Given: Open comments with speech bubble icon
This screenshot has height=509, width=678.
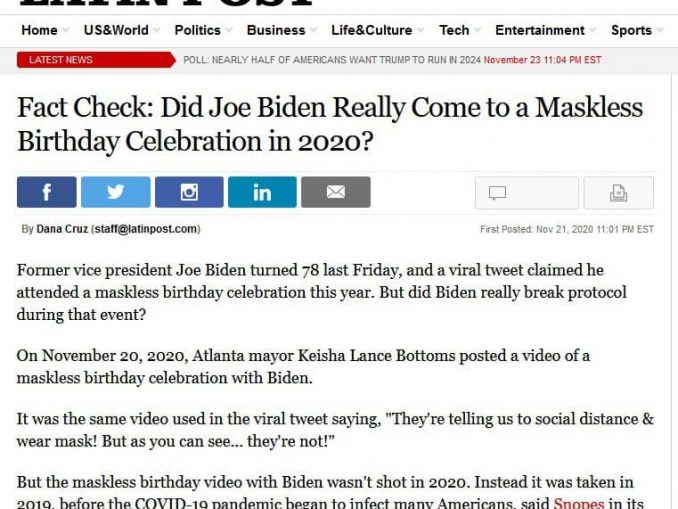Looking at the screenshot, I should tap(527, 193).
